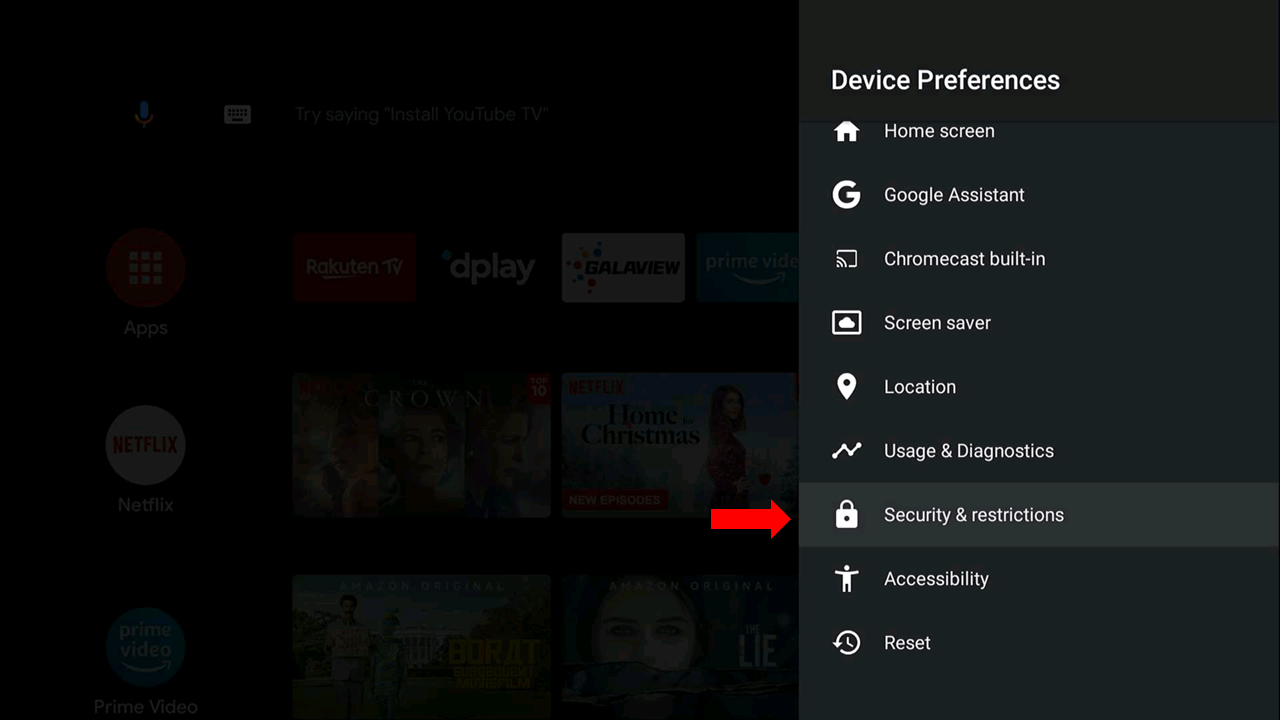The image size is (1280, 720).
Task: Open the Google Assistant settings entry
Action: (1039, 195)
